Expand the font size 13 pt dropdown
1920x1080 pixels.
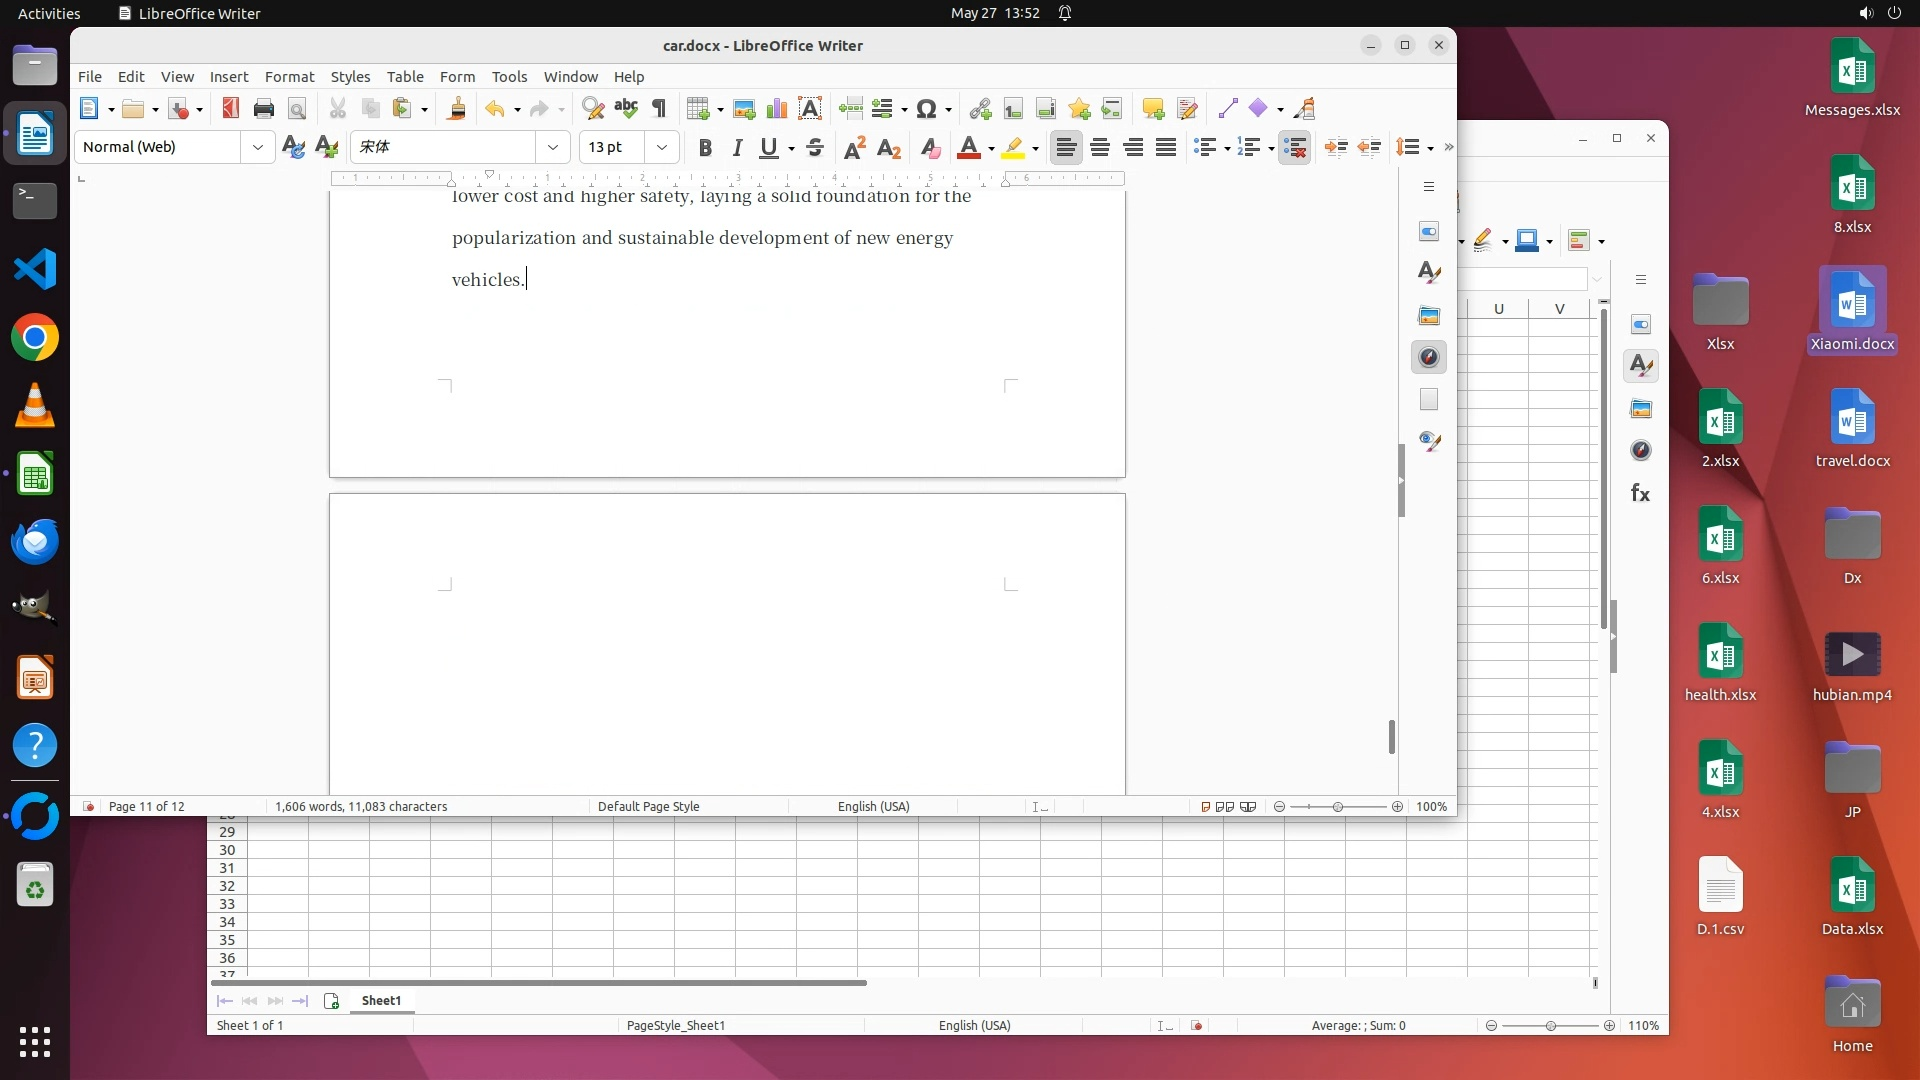(x=661, y=147)
